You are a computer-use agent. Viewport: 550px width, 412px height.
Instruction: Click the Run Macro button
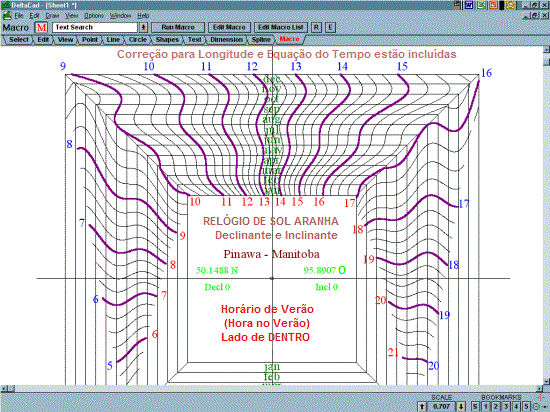click(x=178, y=27)
